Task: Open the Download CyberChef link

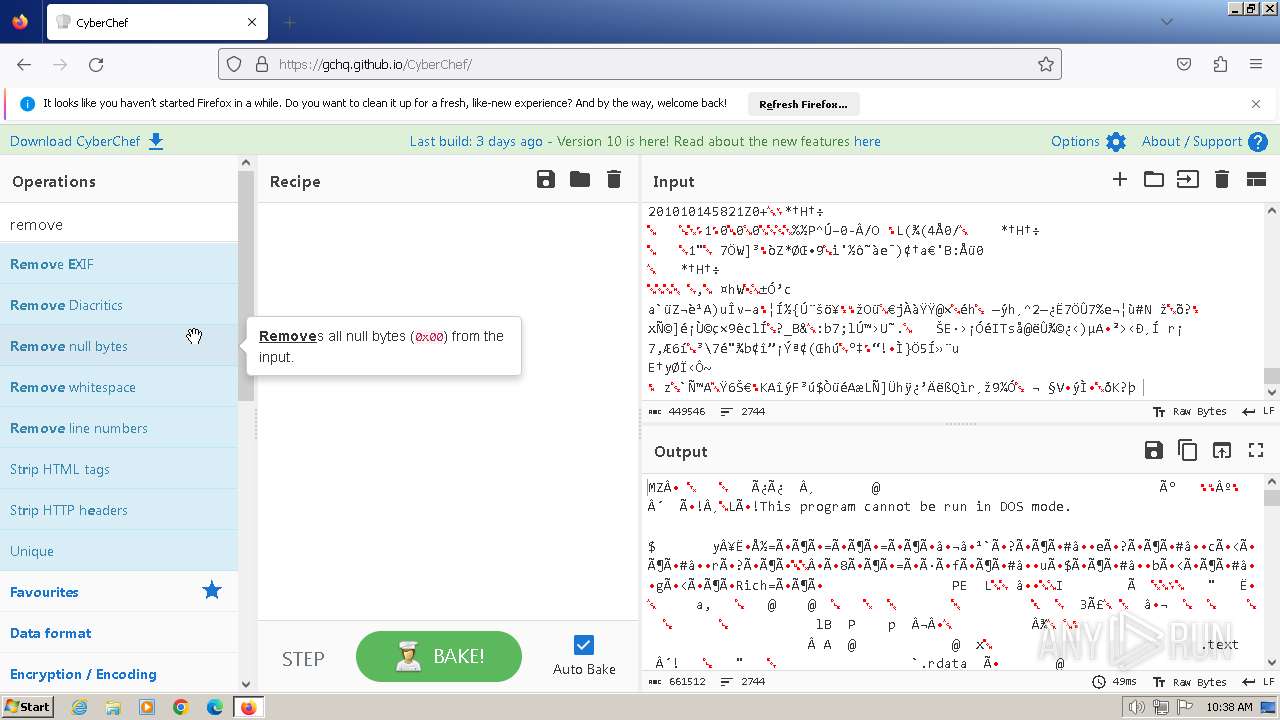Action: 75,141
